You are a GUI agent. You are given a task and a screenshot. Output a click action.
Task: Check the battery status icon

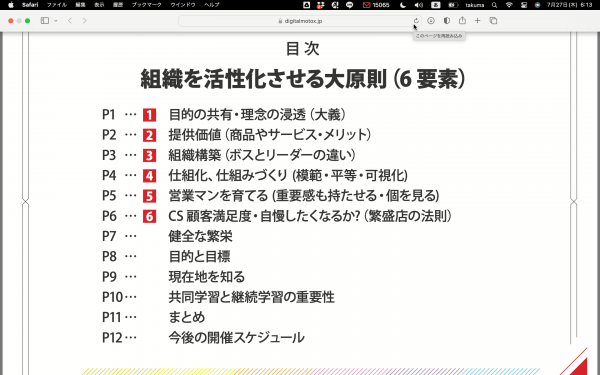point(453,5)
